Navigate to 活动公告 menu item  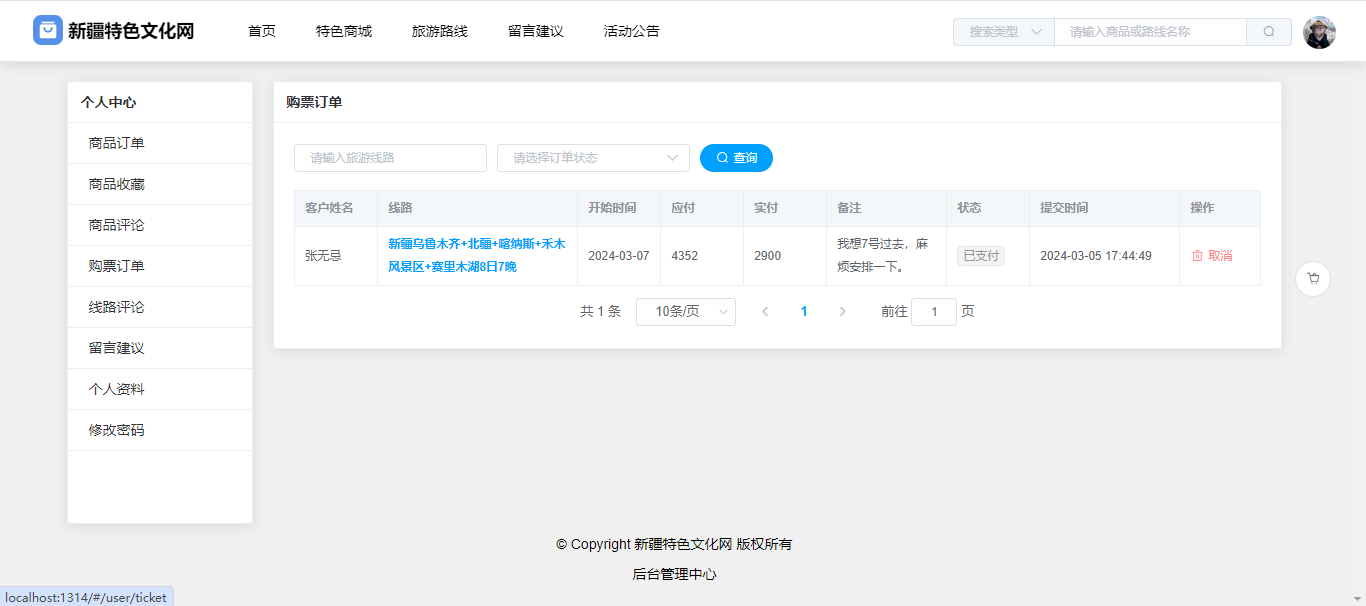click(x=632, y=31)
